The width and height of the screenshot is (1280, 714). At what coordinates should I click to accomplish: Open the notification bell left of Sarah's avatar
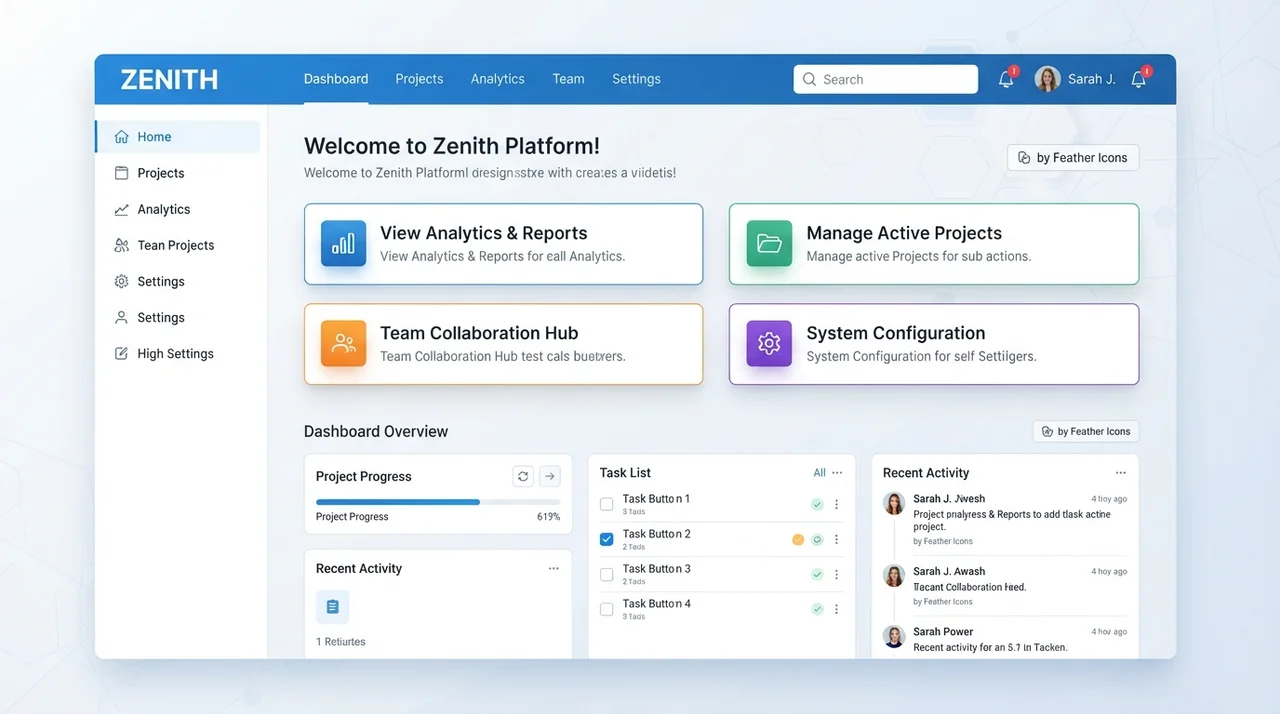[x=1006, y=79]
